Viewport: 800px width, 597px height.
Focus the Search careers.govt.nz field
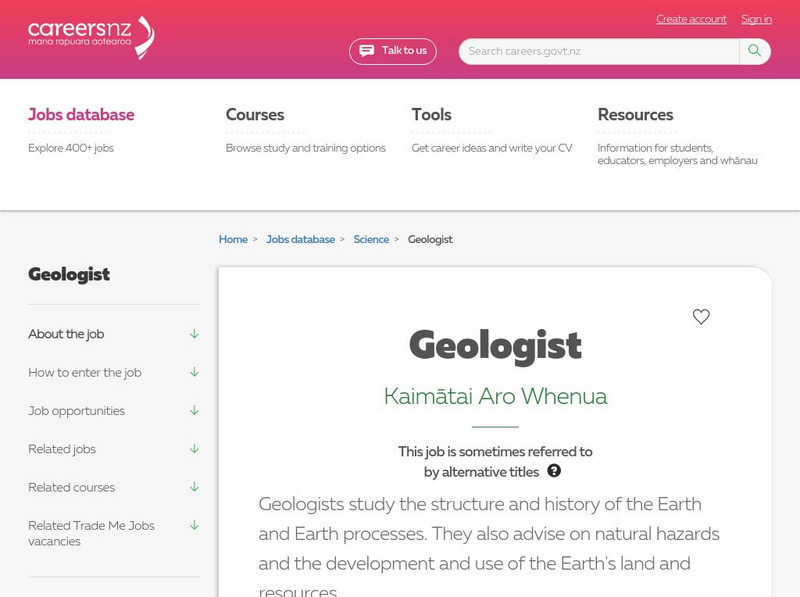(598, 51)
